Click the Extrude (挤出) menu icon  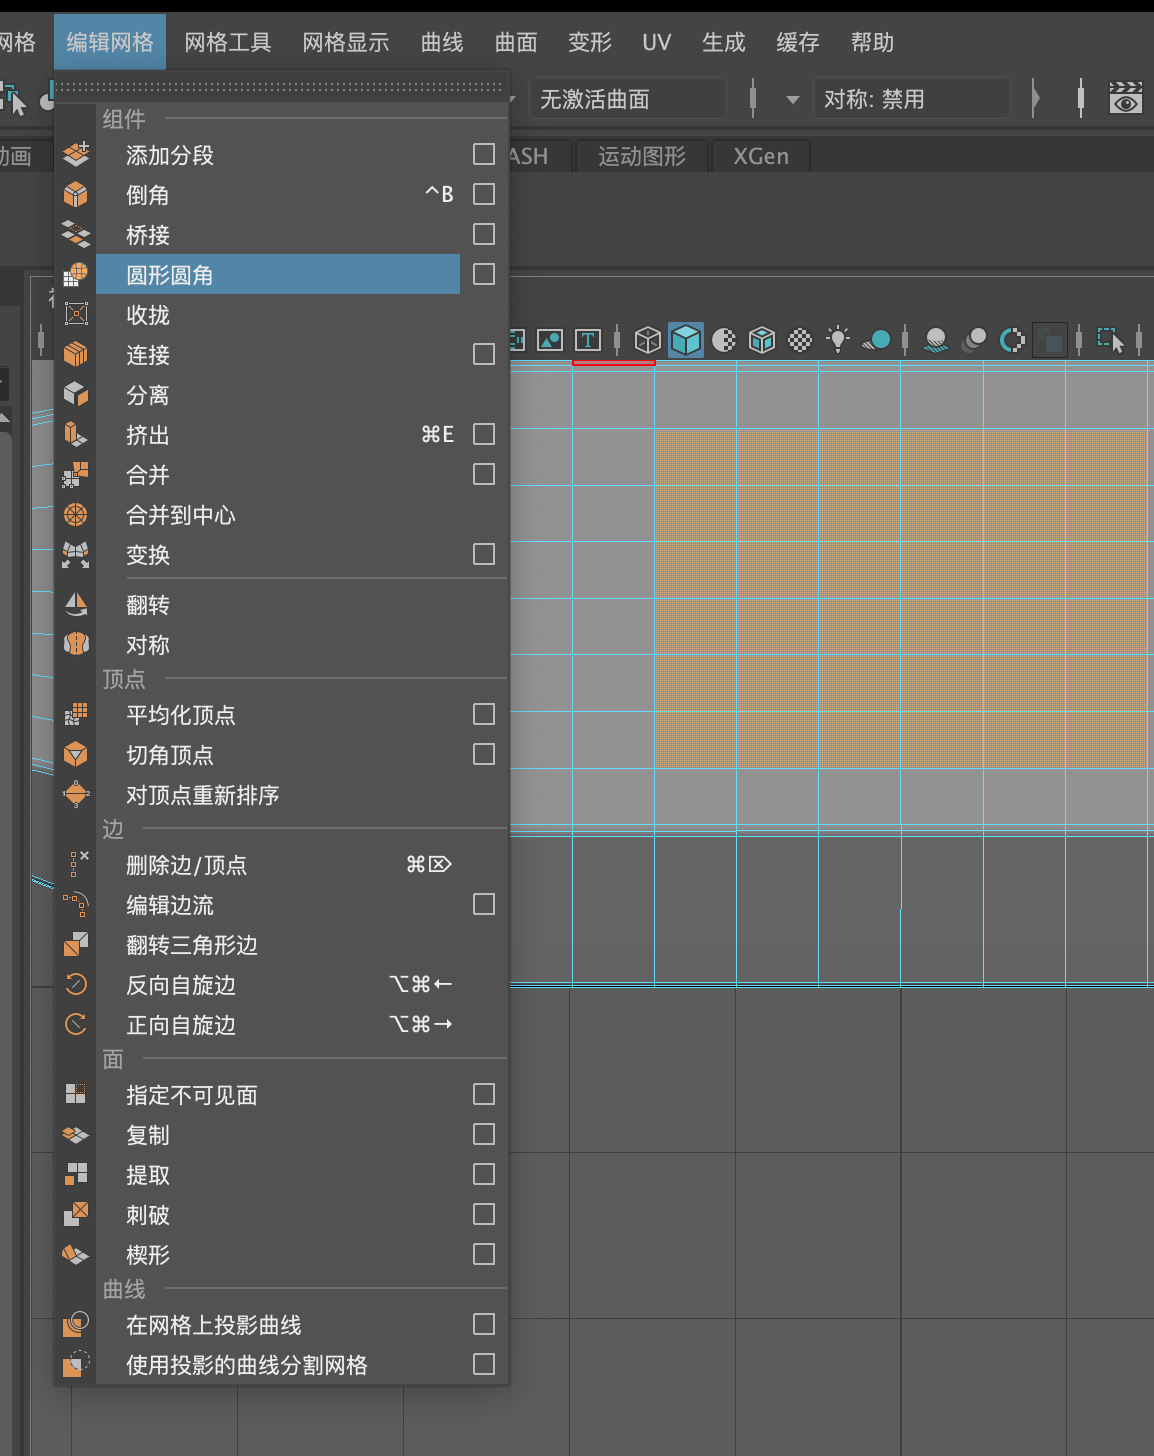[x=76, y=434]
